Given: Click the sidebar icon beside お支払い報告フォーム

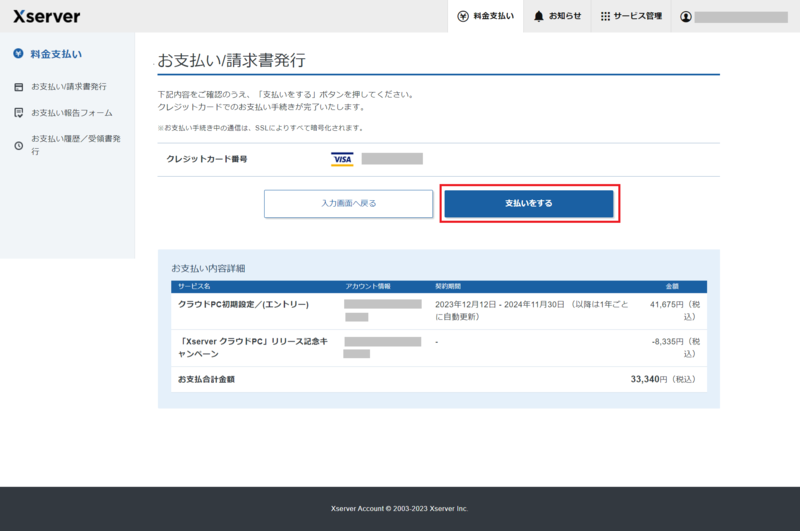Looking at the screenshot, I should 18,113.
